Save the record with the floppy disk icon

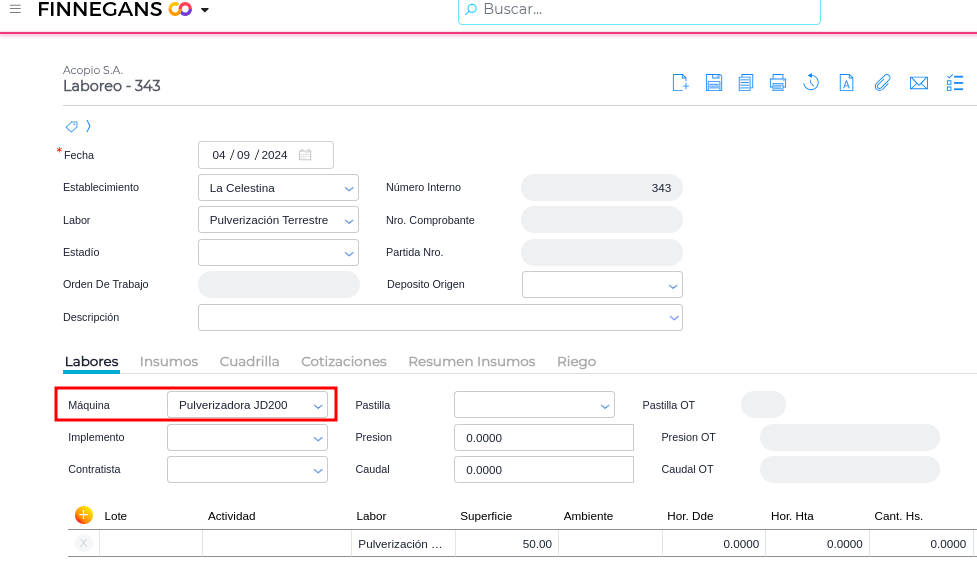(x=714, y=83)
